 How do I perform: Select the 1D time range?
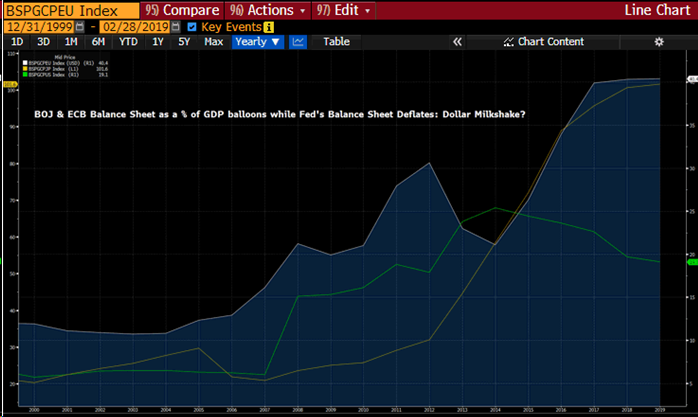(17, 42)
